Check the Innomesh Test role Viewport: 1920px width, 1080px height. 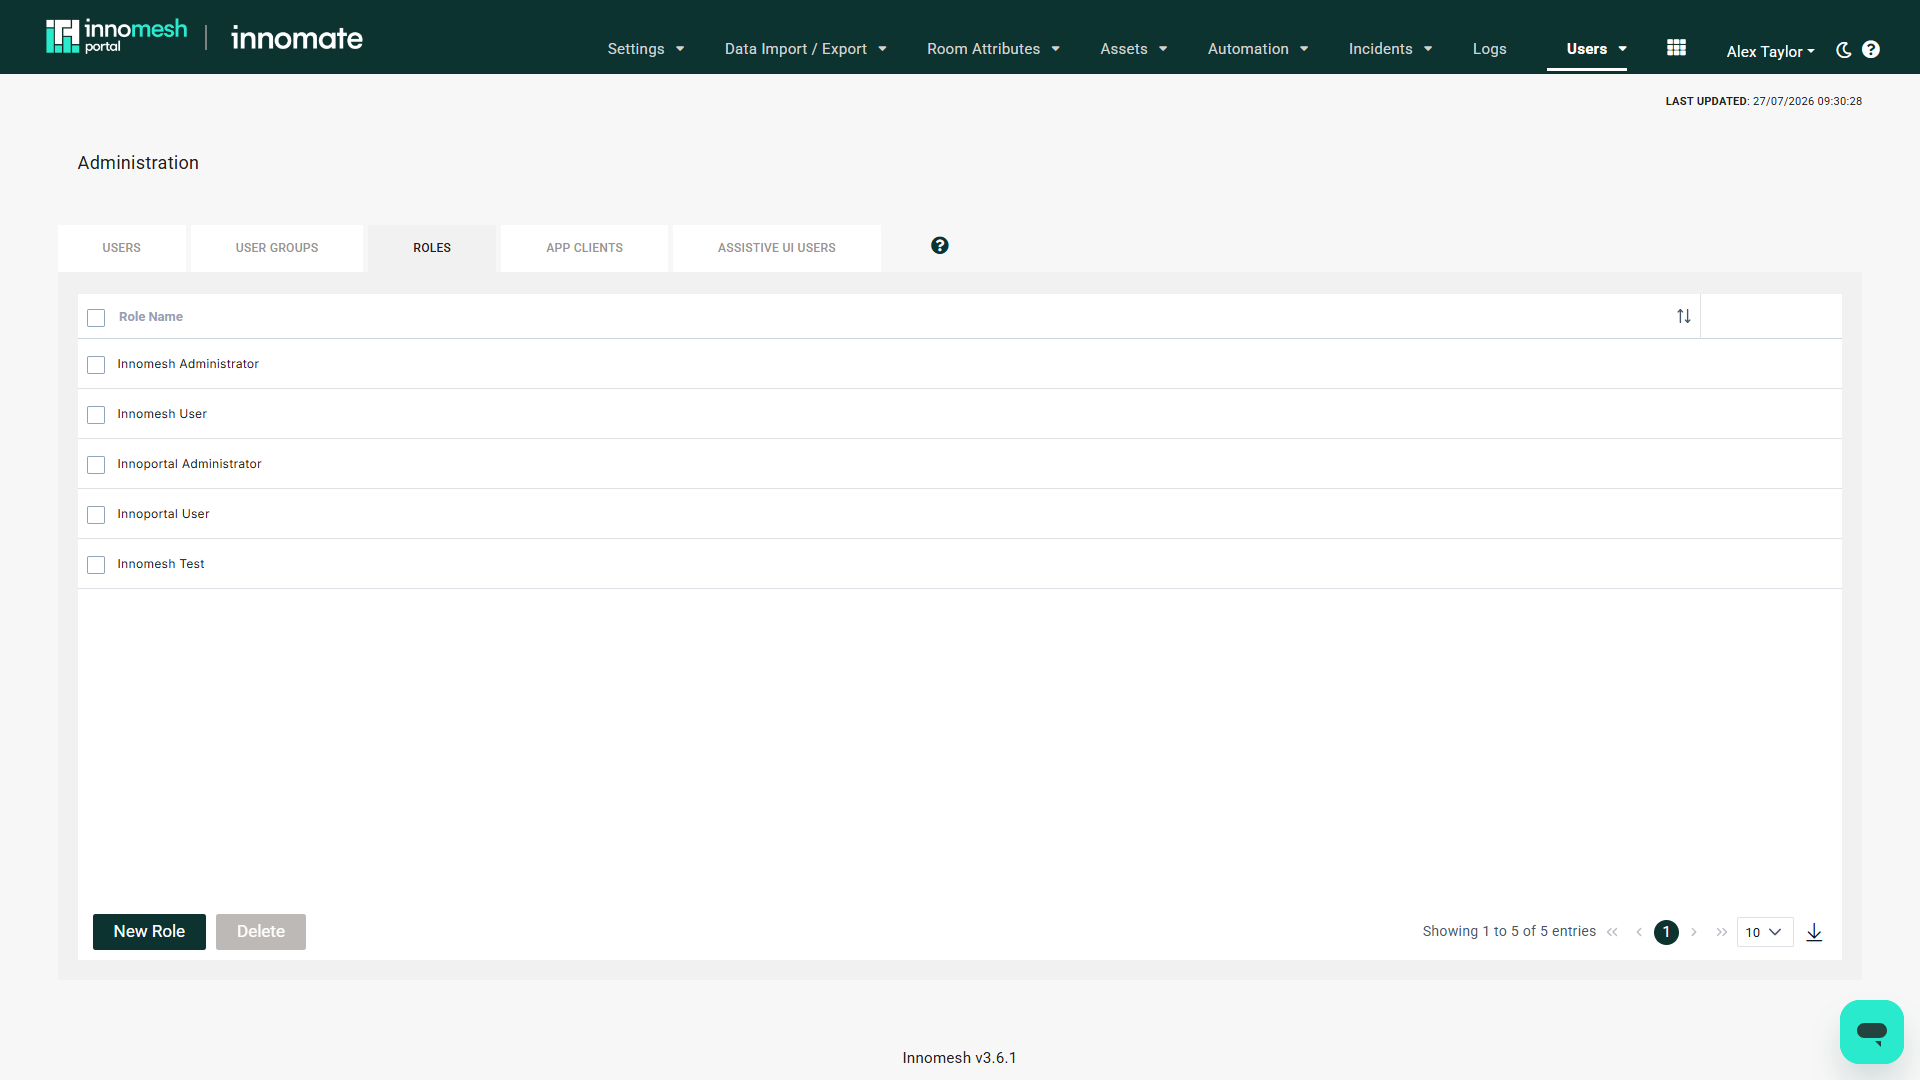[x=96, y=565]
